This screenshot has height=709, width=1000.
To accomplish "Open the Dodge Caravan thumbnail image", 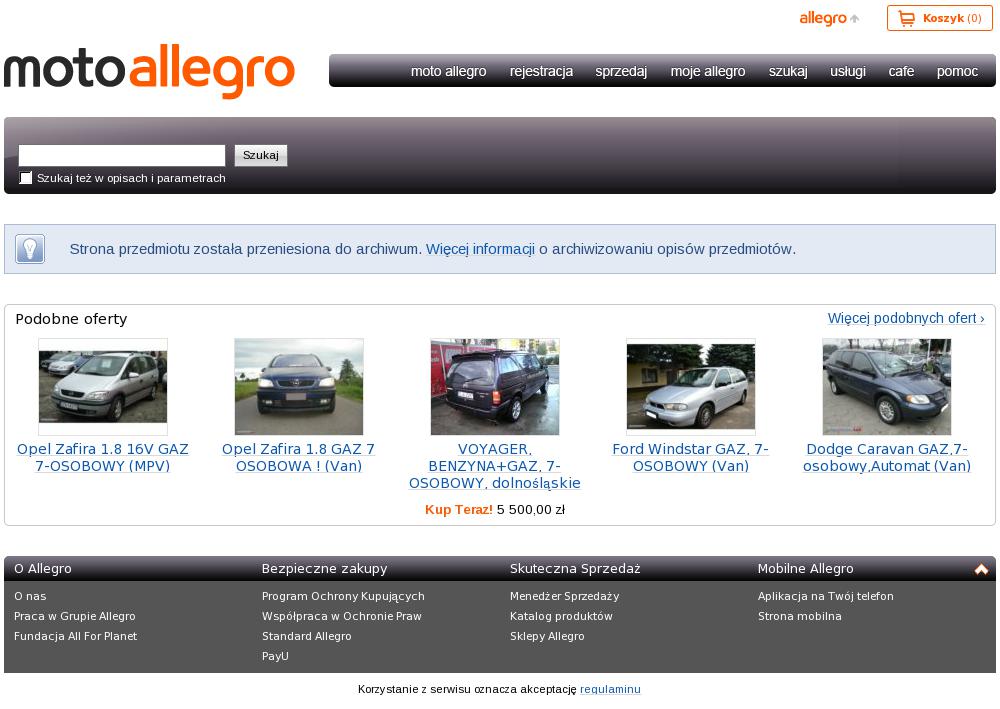I will (886, 387).
